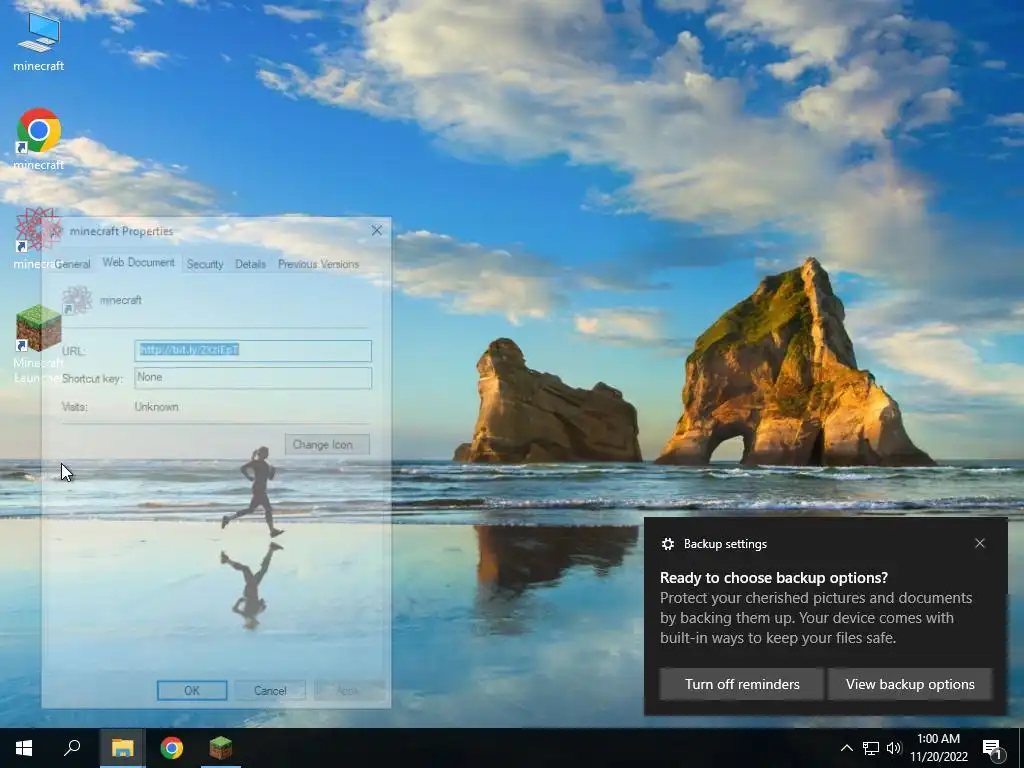Open the taskbar clock and date
The image size is (1024, 768).
pyautogui.click(x=938, y=748)
